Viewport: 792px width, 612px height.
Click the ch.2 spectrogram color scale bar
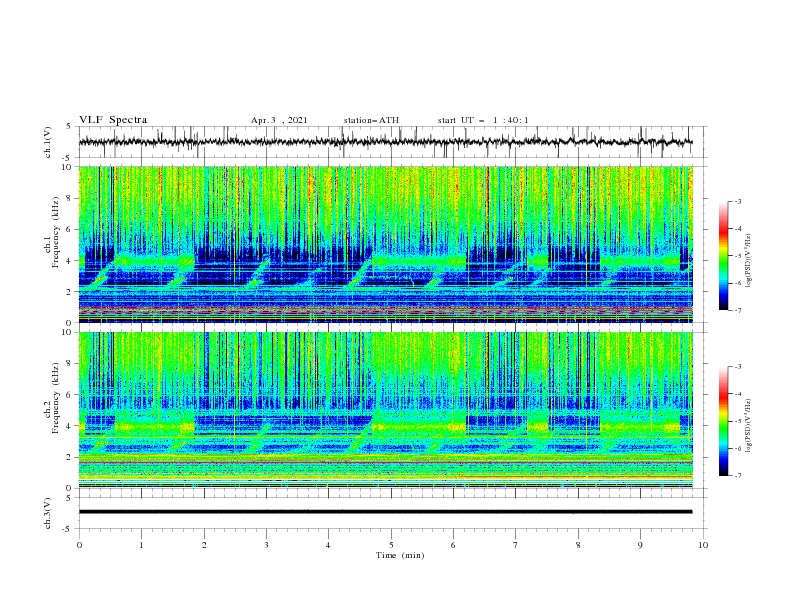pyautogui.click(x=723, y=421)
